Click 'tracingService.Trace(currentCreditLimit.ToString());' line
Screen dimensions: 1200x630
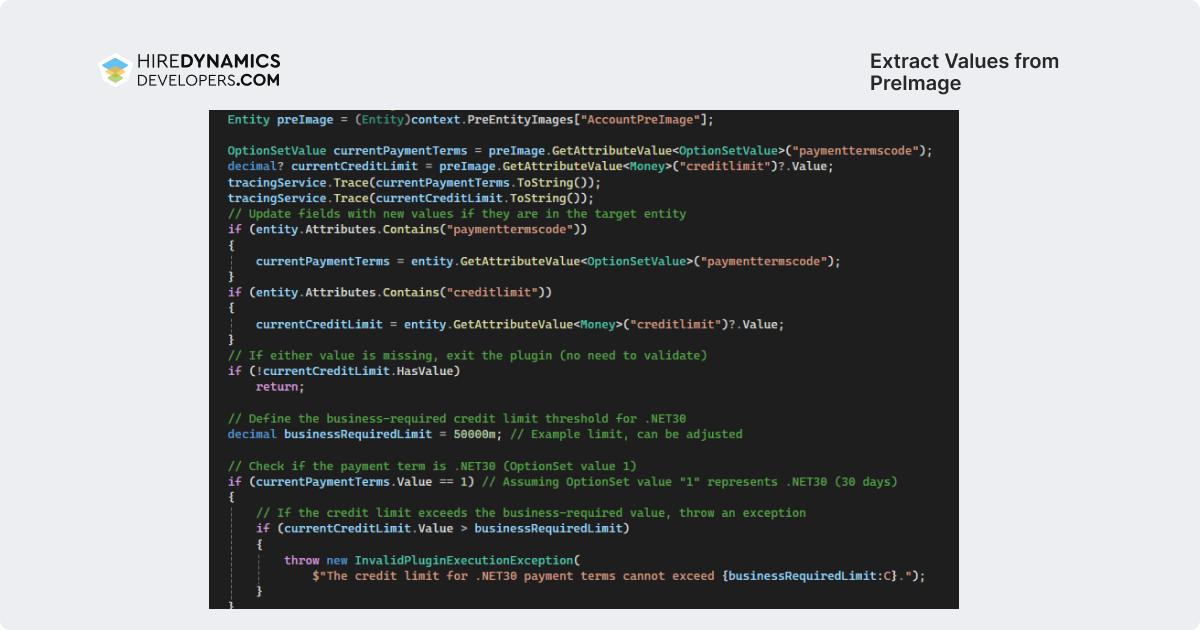click(410, 198)
